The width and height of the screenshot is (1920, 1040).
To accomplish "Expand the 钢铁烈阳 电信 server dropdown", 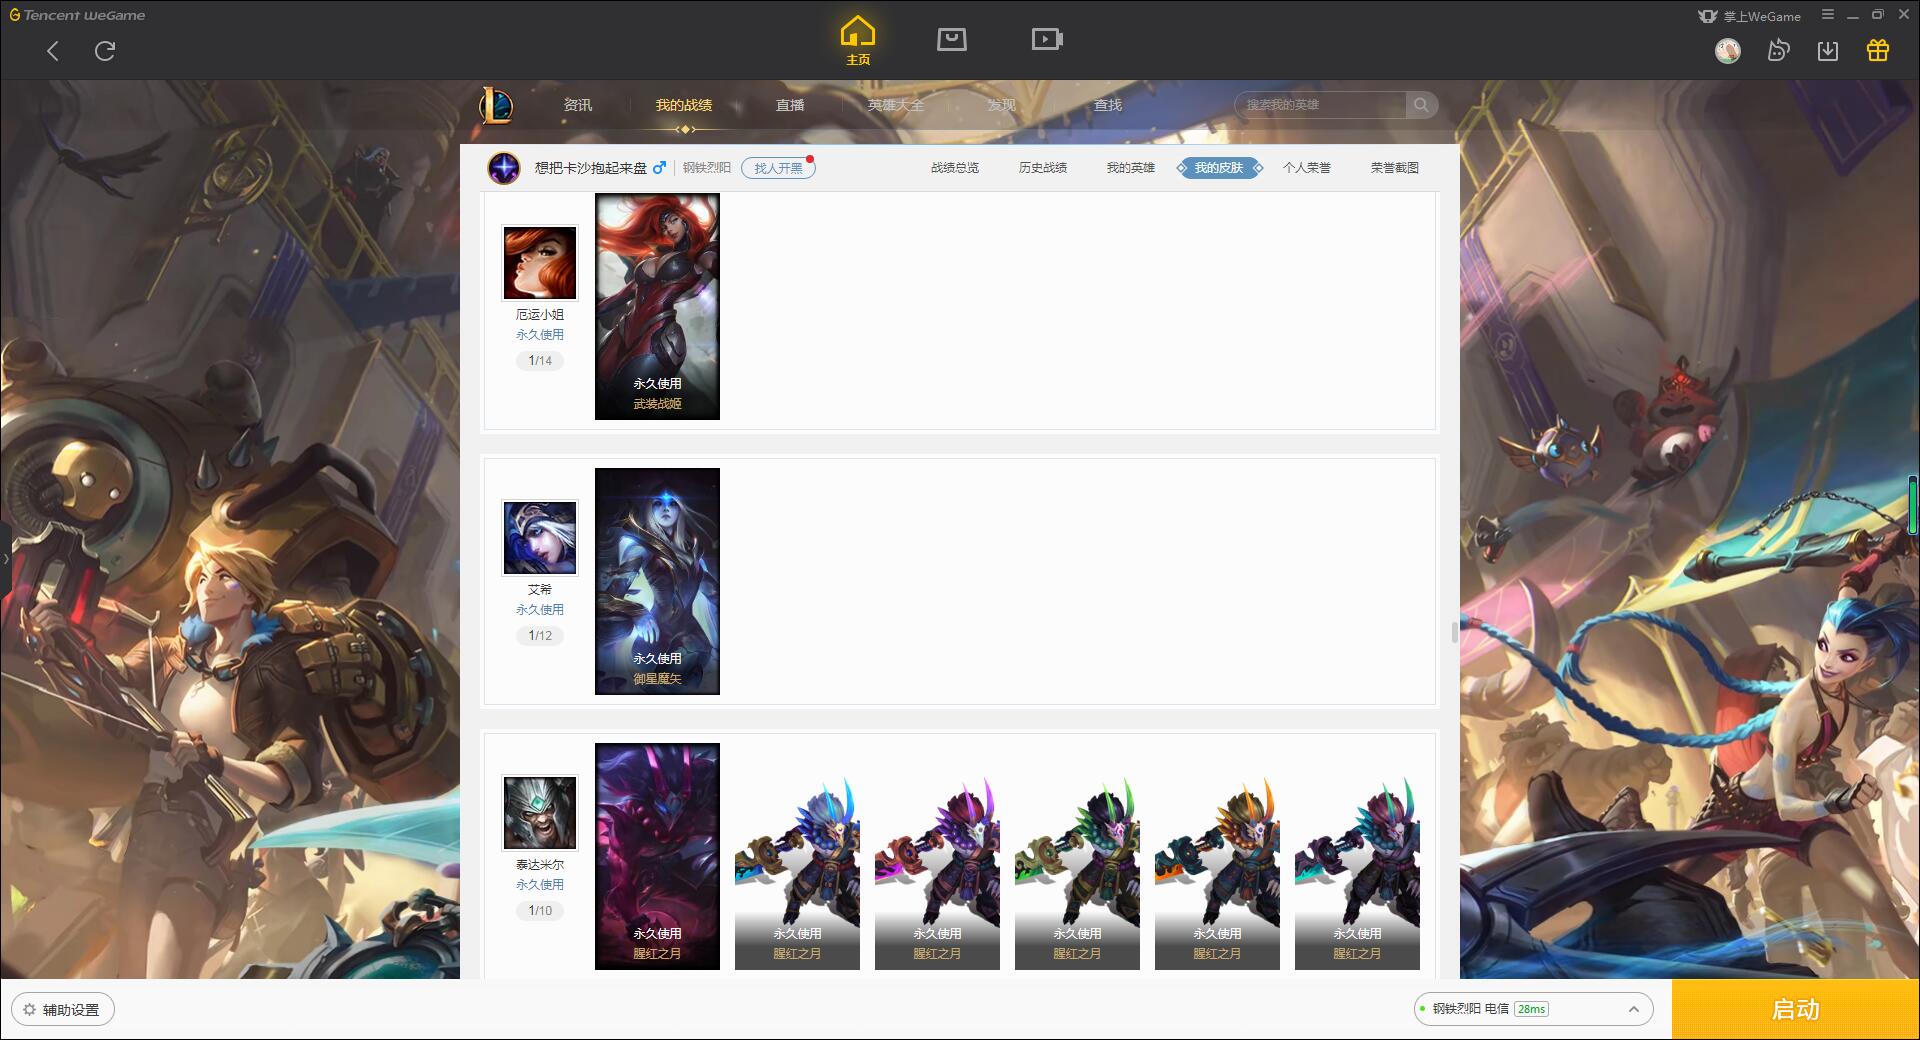I will (1533, 1009).
